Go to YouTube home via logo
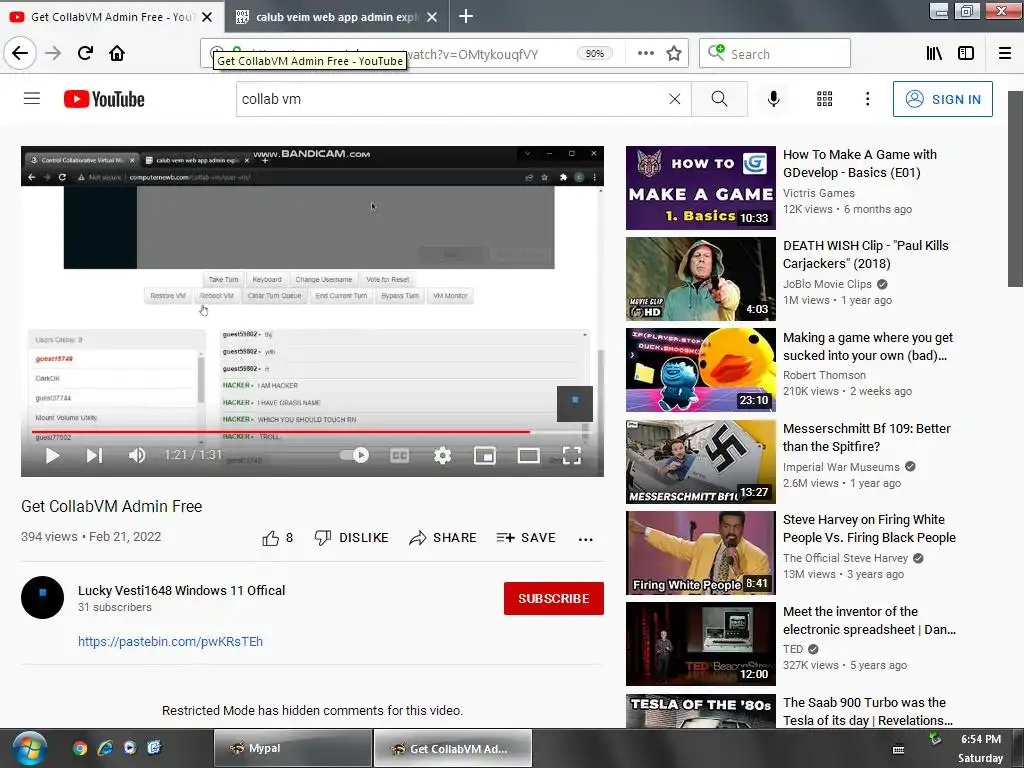Screen dimensions: 1024x768 click(x=104, y=99)
